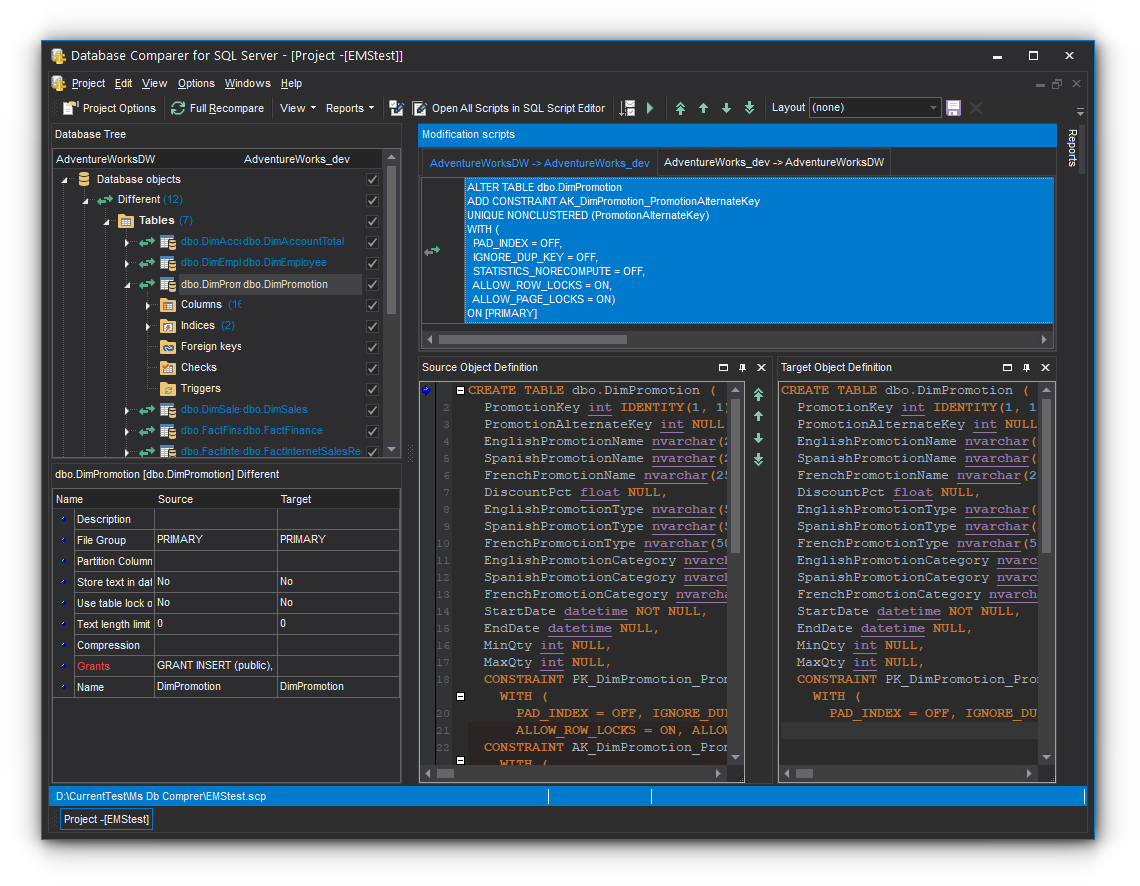This screenshot has width=1140, height=886.
Task: Expand the Columns node in database tree
Action: point(147,305)
